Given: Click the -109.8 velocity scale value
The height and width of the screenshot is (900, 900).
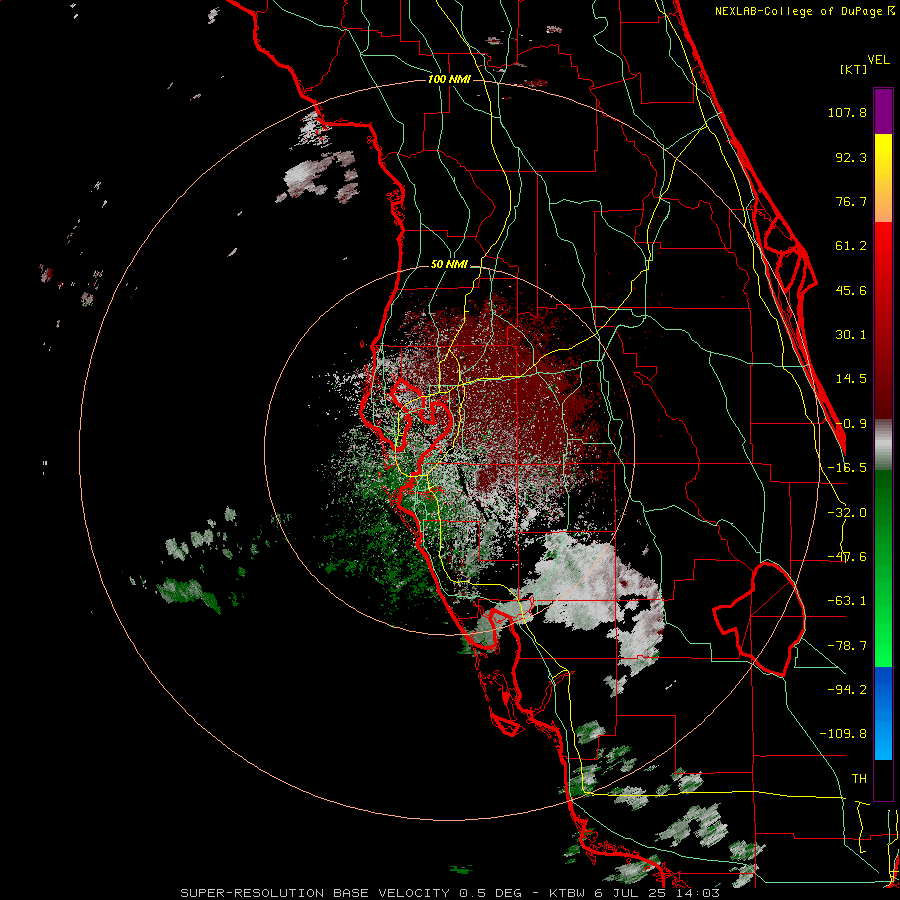Looking at the screenshot, I should coord(843,734).
